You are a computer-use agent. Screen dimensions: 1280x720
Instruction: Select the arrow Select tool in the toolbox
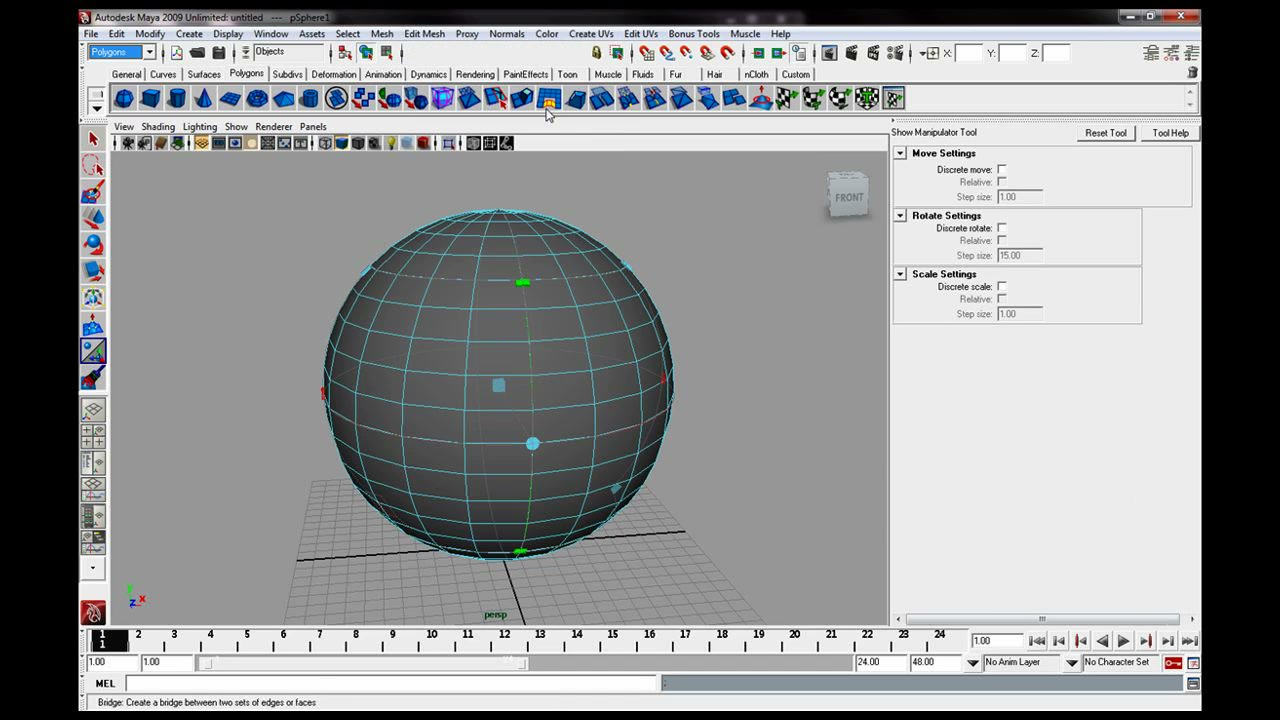93,139
